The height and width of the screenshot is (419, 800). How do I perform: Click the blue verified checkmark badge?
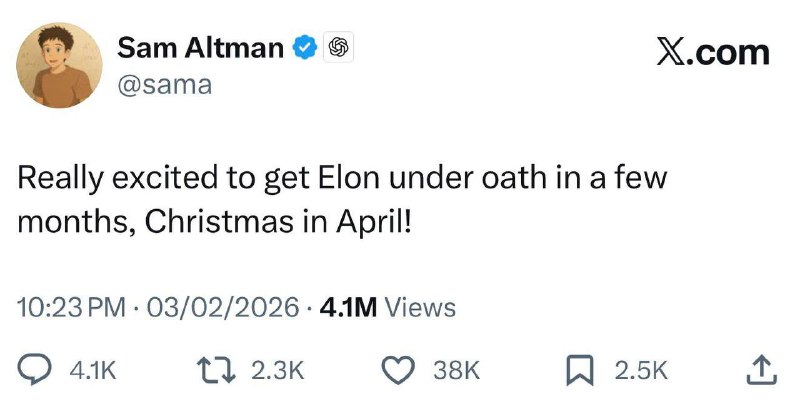(x=305, y=47)
